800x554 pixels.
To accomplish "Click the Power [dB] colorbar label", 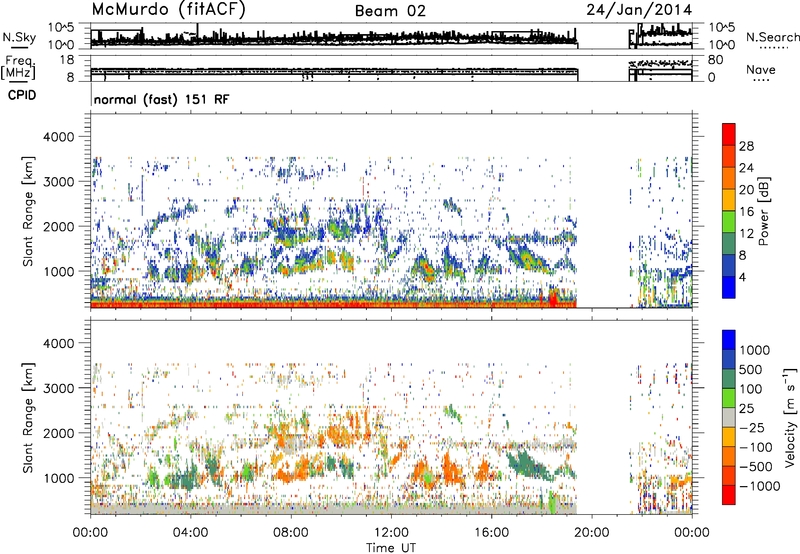I will point(763,211).
